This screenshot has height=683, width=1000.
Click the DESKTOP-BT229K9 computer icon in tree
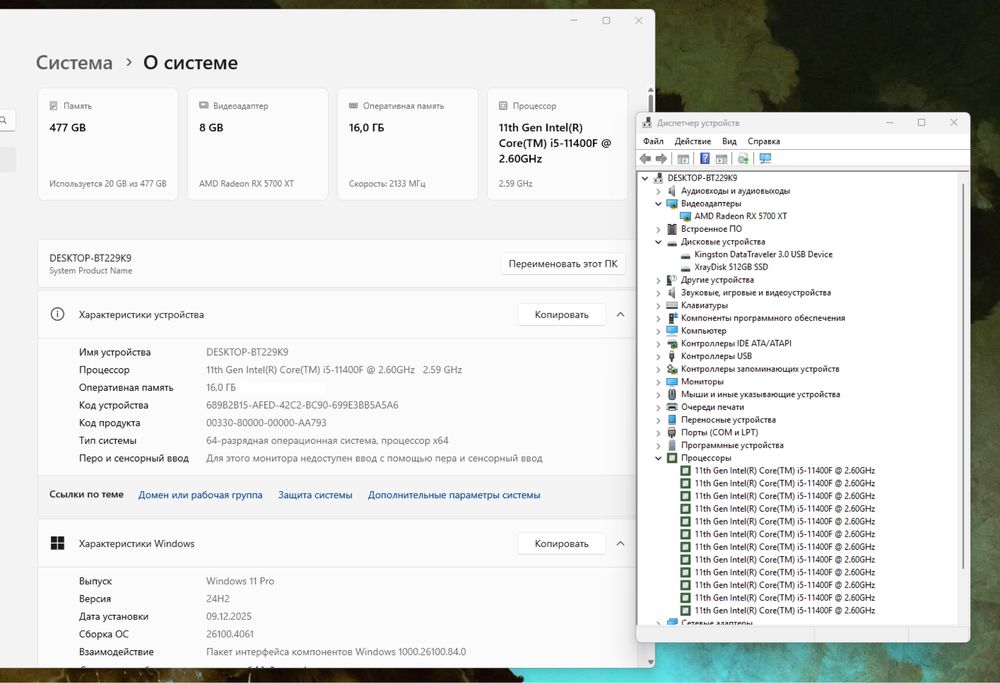[x=658, y=178]
